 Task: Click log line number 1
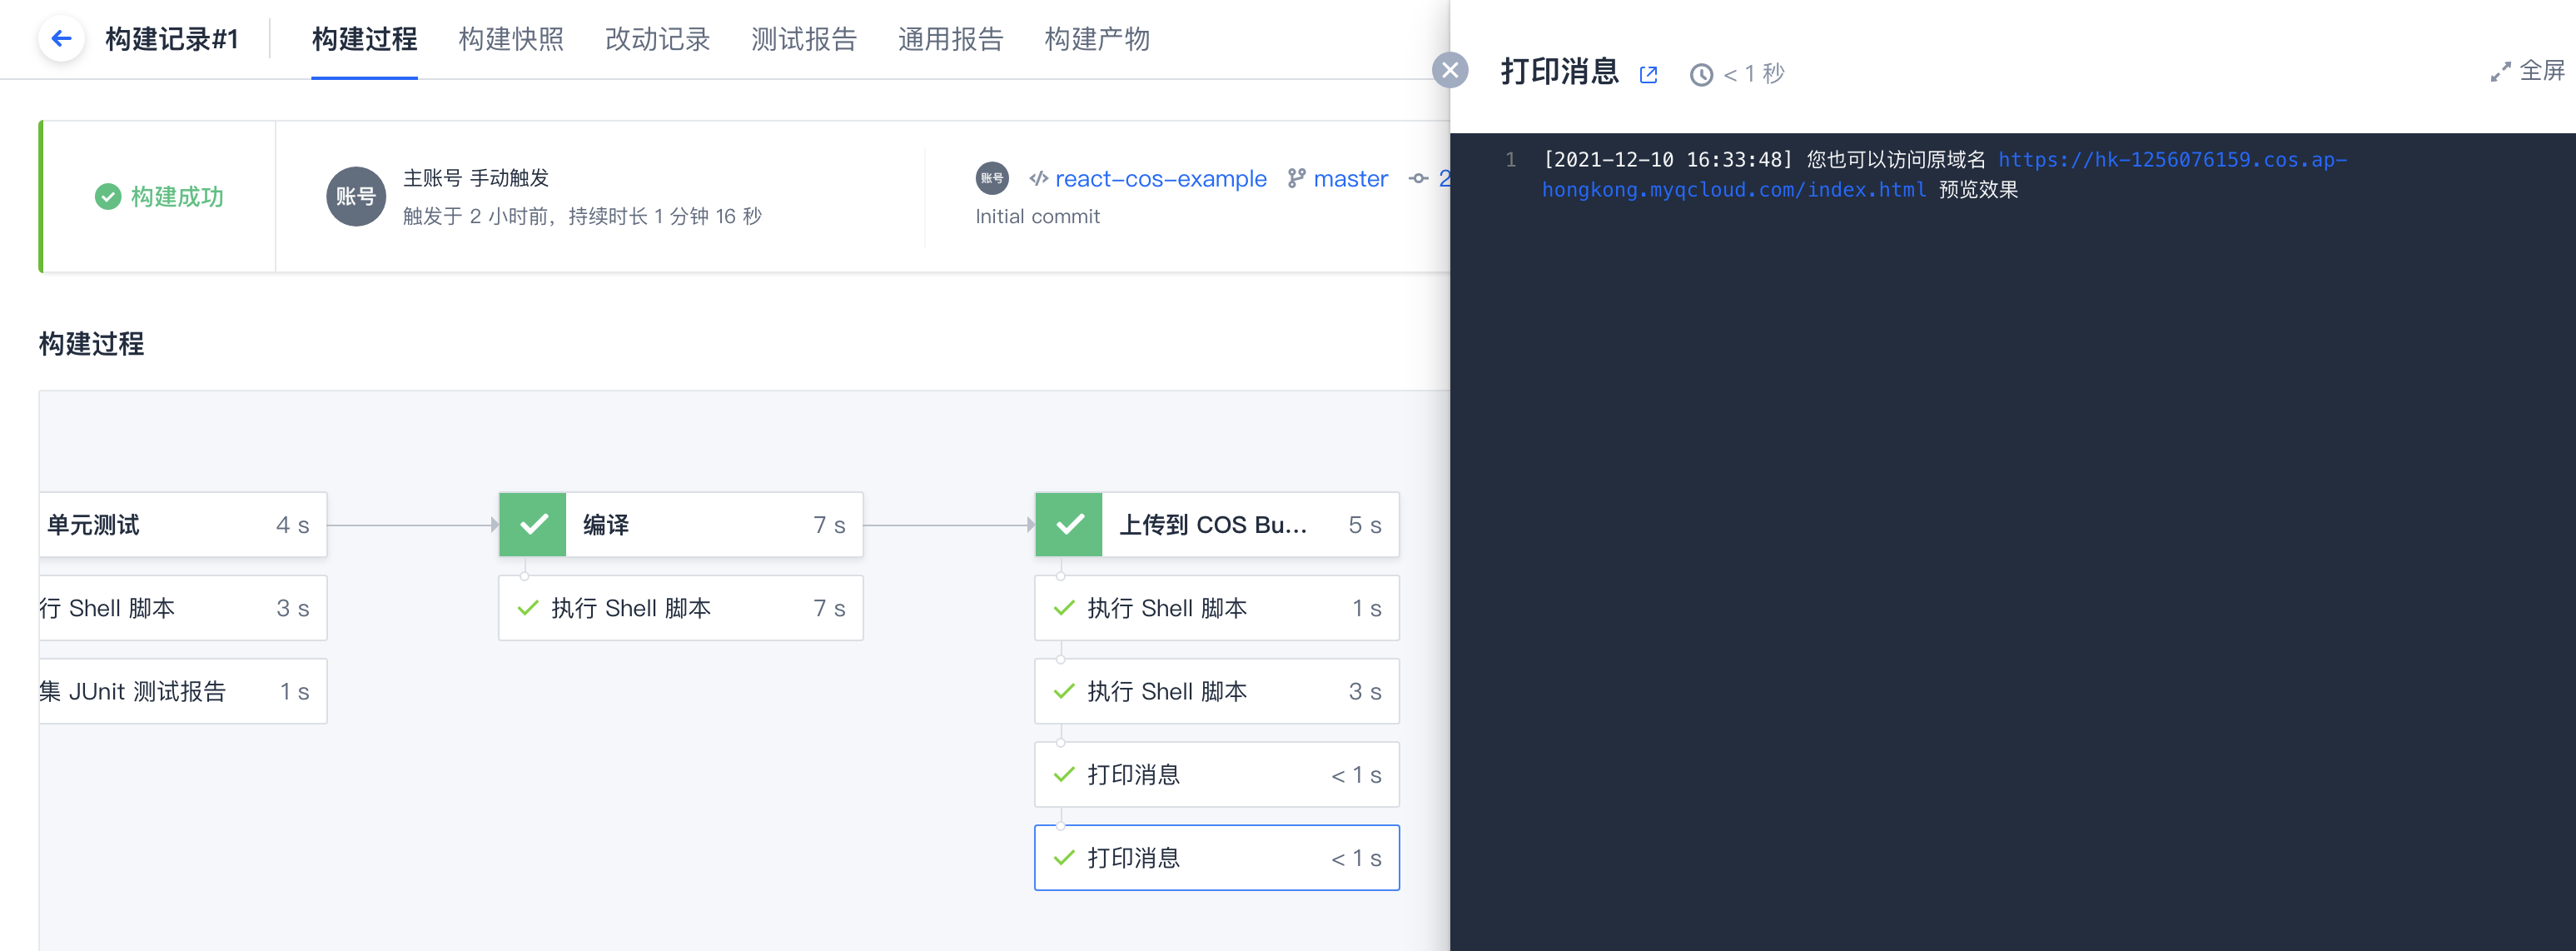1510,159
